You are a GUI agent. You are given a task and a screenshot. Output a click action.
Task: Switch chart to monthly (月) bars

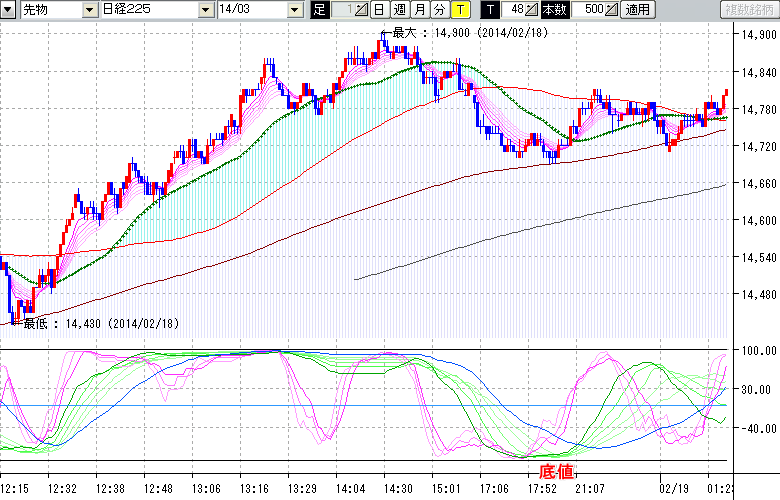[419, 10]
